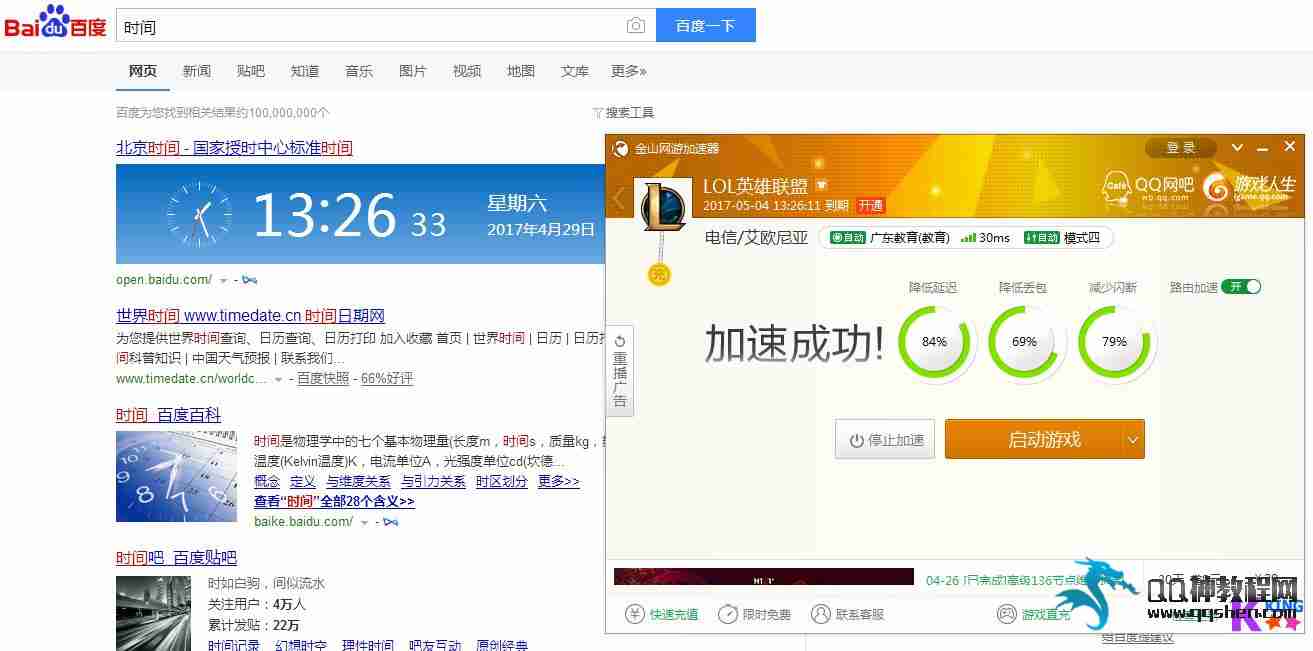Click the yellow 免 coin badge
Viewport: 1313px width, 651px height.
pos(659,273)
